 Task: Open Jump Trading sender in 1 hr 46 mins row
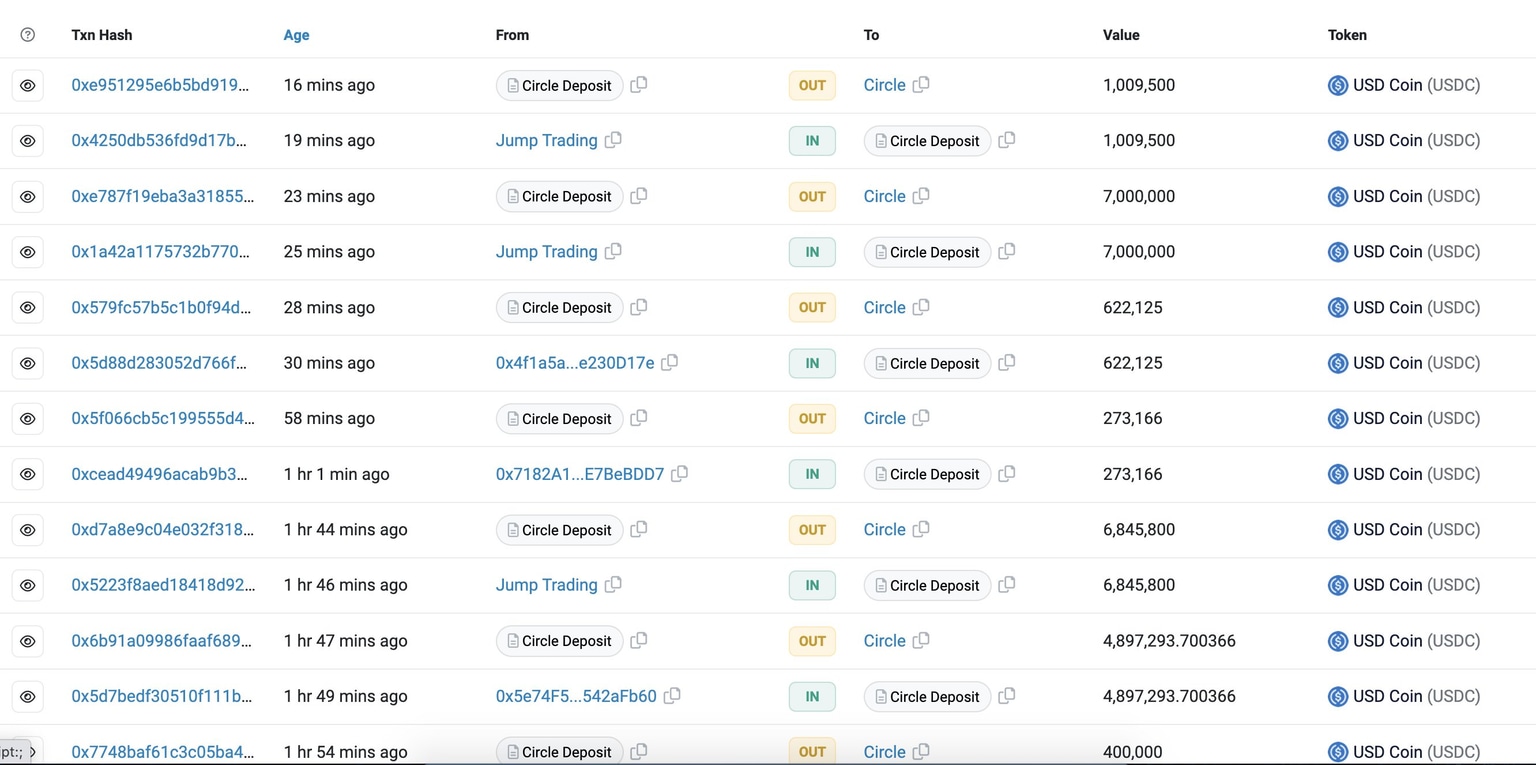pos(547,585)
